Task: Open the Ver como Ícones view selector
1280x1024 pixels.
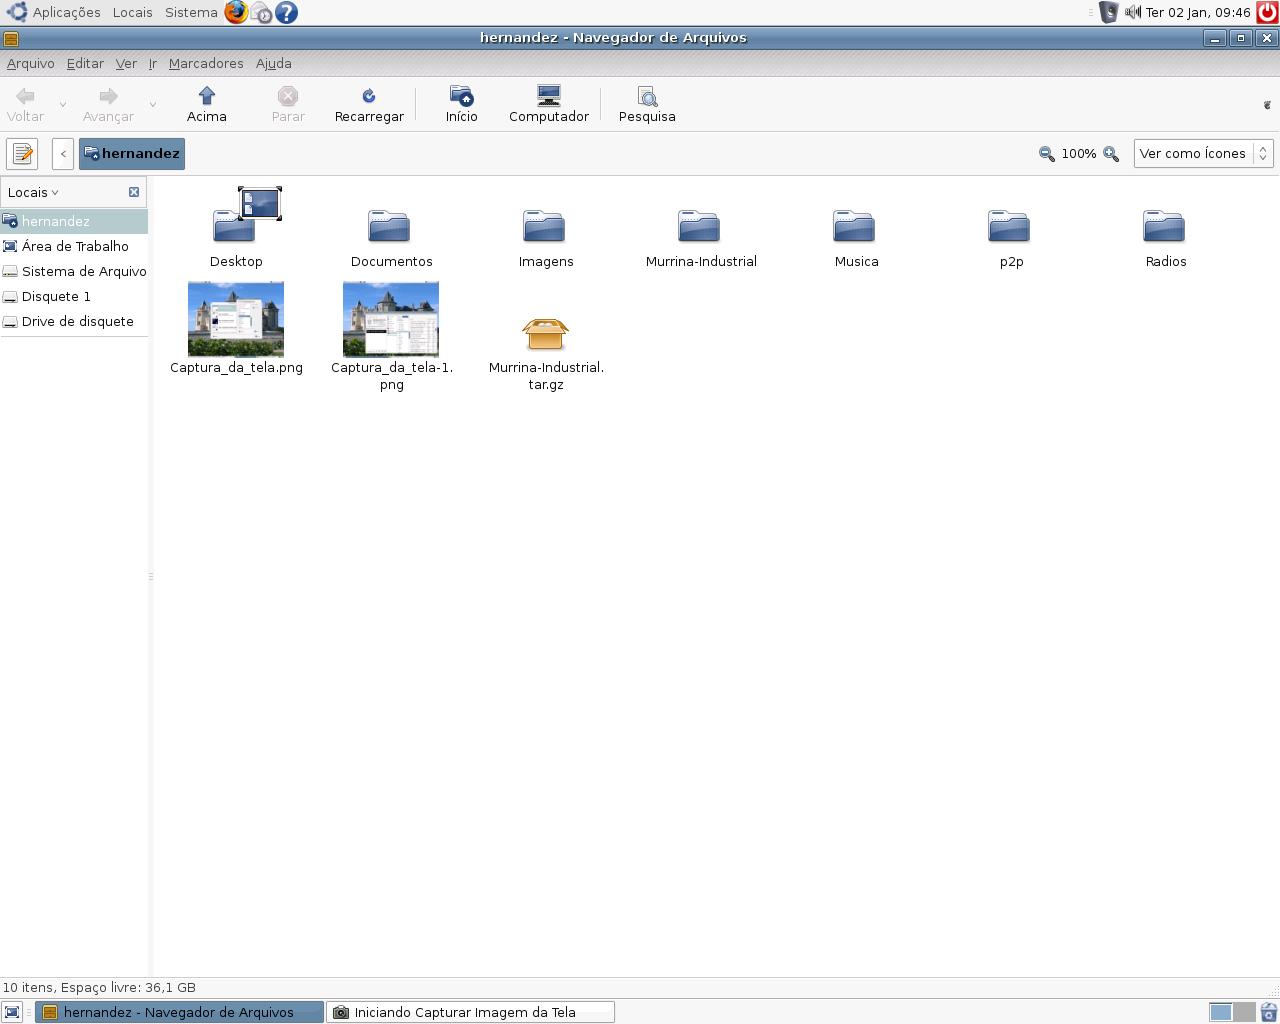Action: (x=1203, y=154)
